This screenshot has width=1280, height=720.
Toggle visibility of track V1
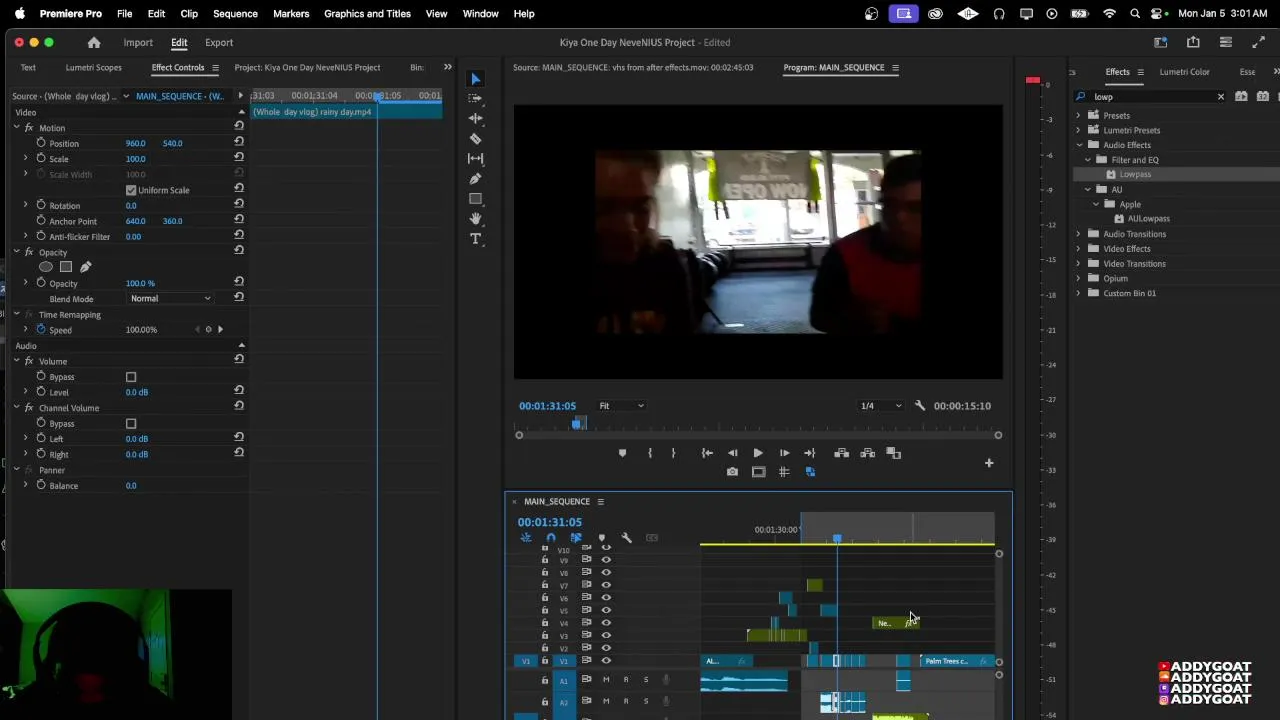(606, 661)
